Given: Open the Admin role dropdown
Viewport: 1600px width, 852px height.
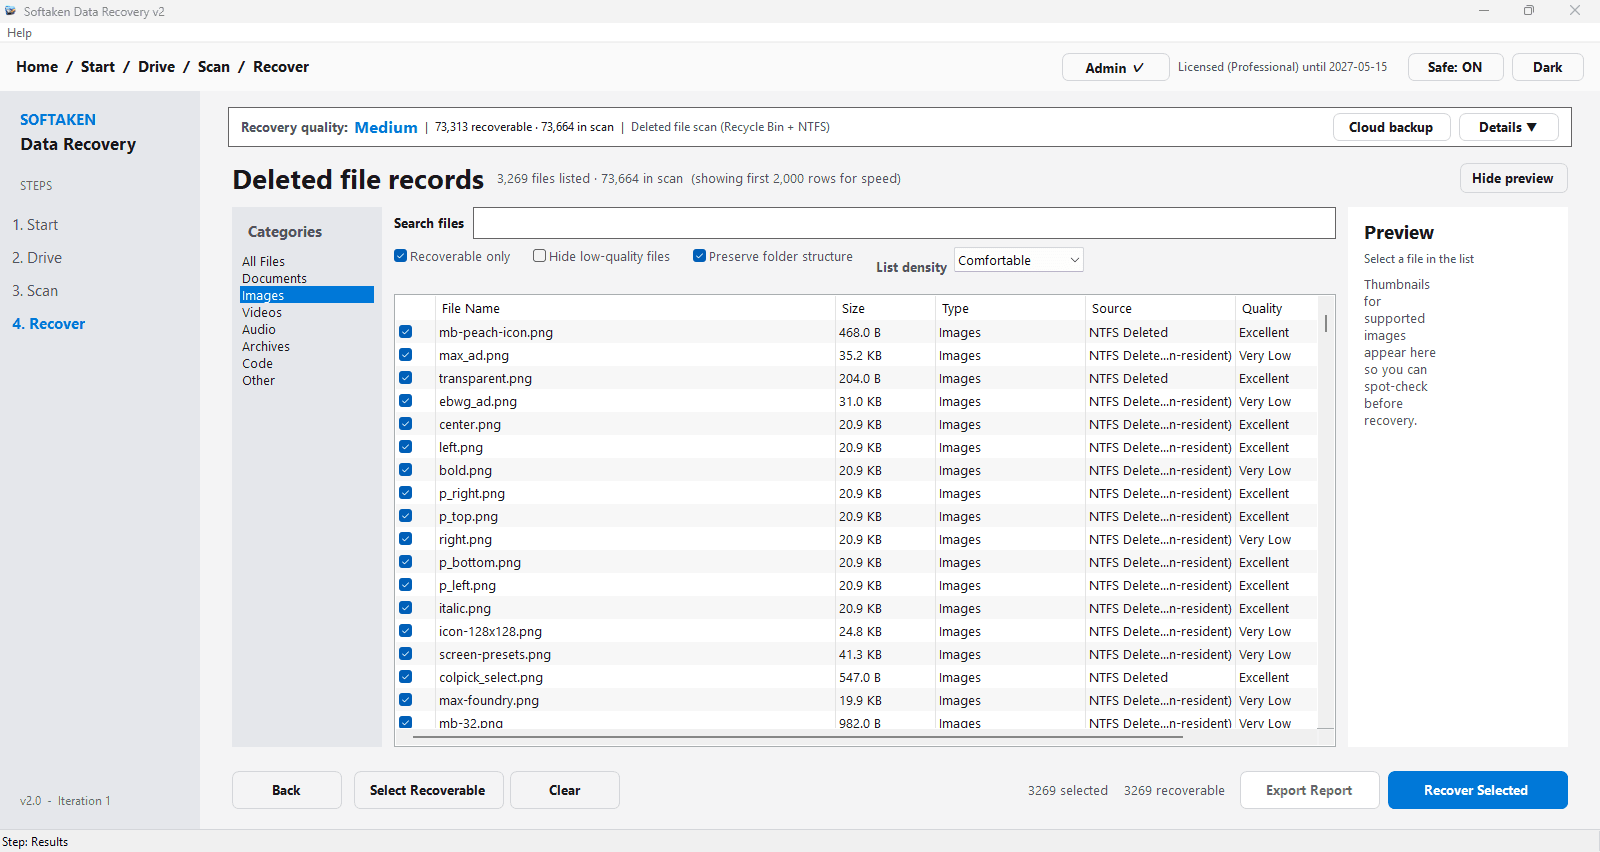Looking at the screenshot, I should [x=1115, y=67].
